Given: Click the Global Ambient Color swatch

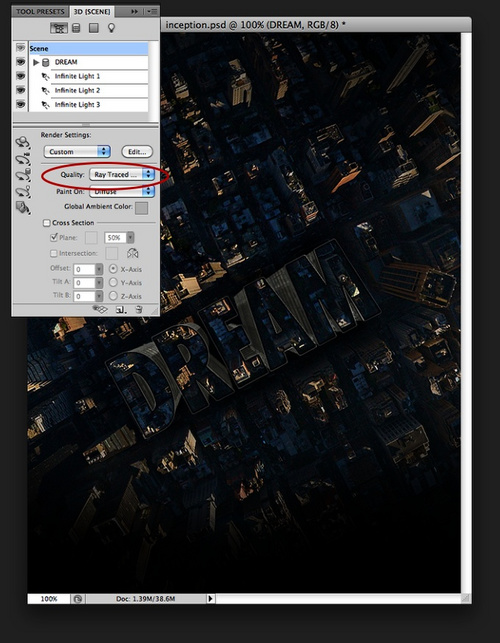Looking at the screenshot, I should point(142,208).
